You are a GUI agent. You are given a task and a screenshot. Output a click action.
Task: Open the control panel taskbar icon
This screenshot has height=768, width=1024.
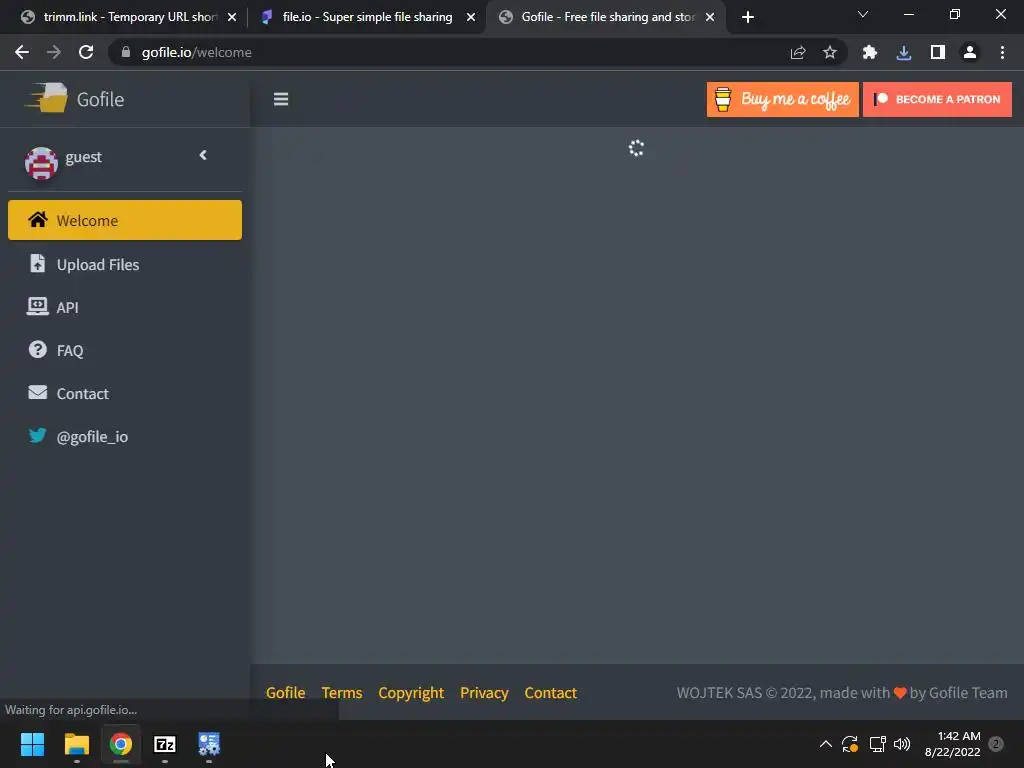pos(209,744)
